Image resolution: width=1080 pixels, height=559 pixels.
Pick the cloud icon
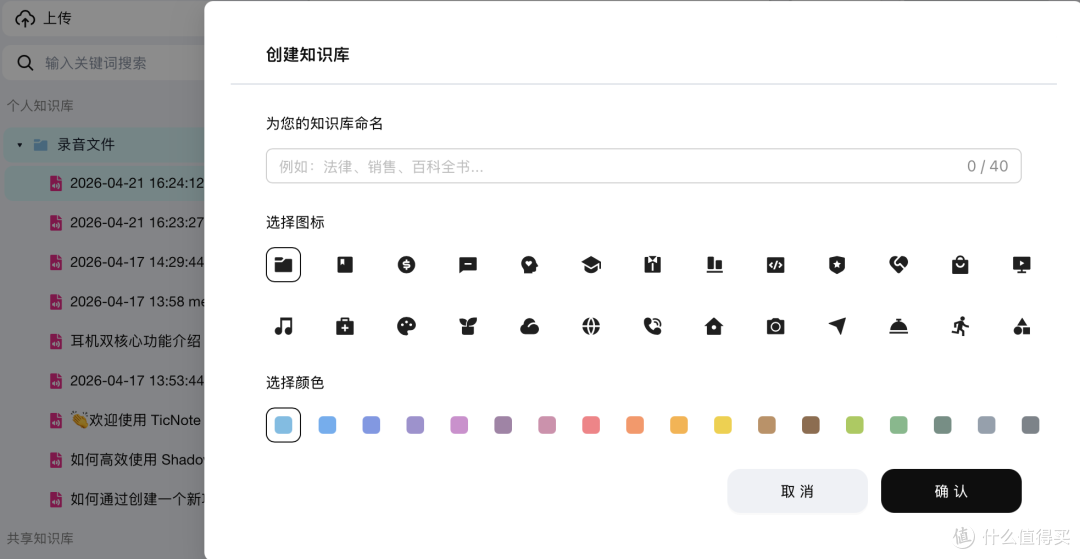pos(529,326)
